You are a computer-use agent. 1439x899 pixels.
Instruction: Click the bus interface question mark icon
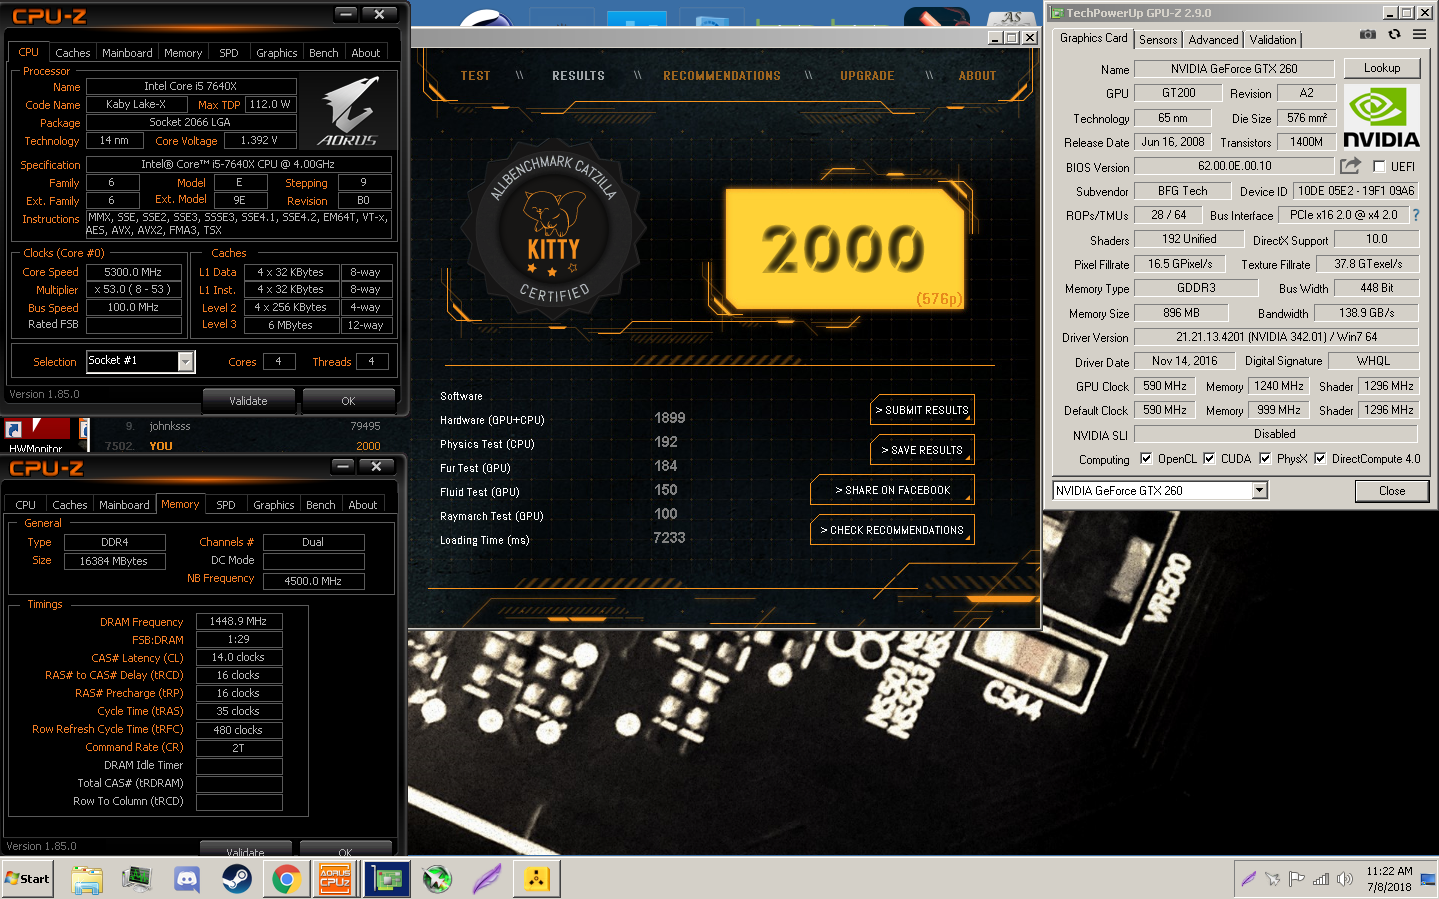click(x=1416, y=215)
